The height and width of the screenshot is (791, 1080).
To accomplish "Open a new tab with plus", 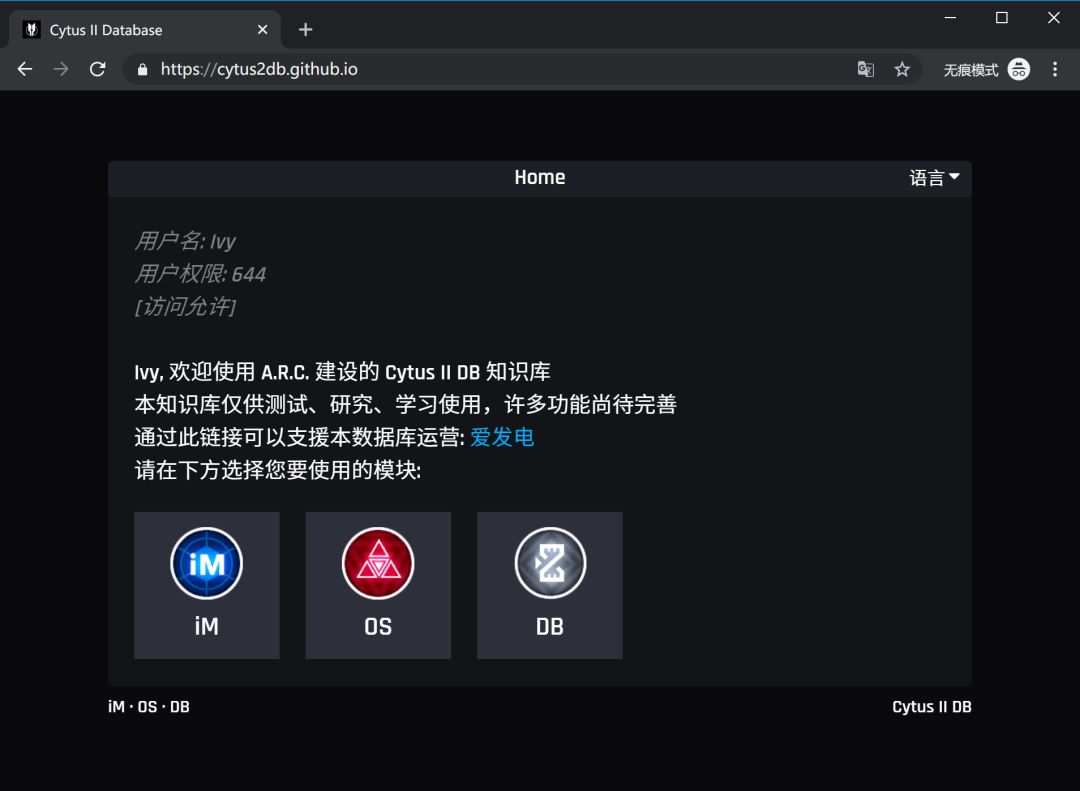I will pos(306,30).
